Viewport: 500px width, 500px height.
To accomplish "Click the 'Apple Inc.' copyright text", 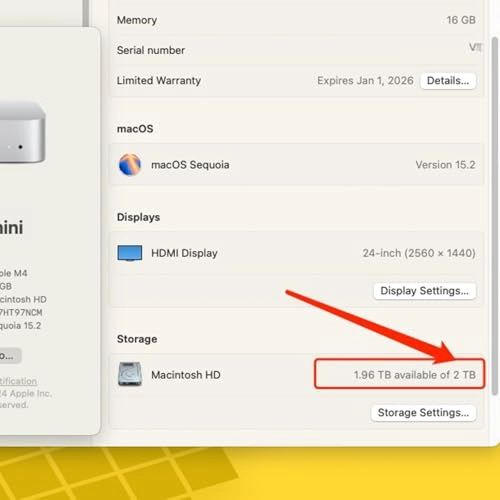I will pyautogui.click(x=31, y=394).
